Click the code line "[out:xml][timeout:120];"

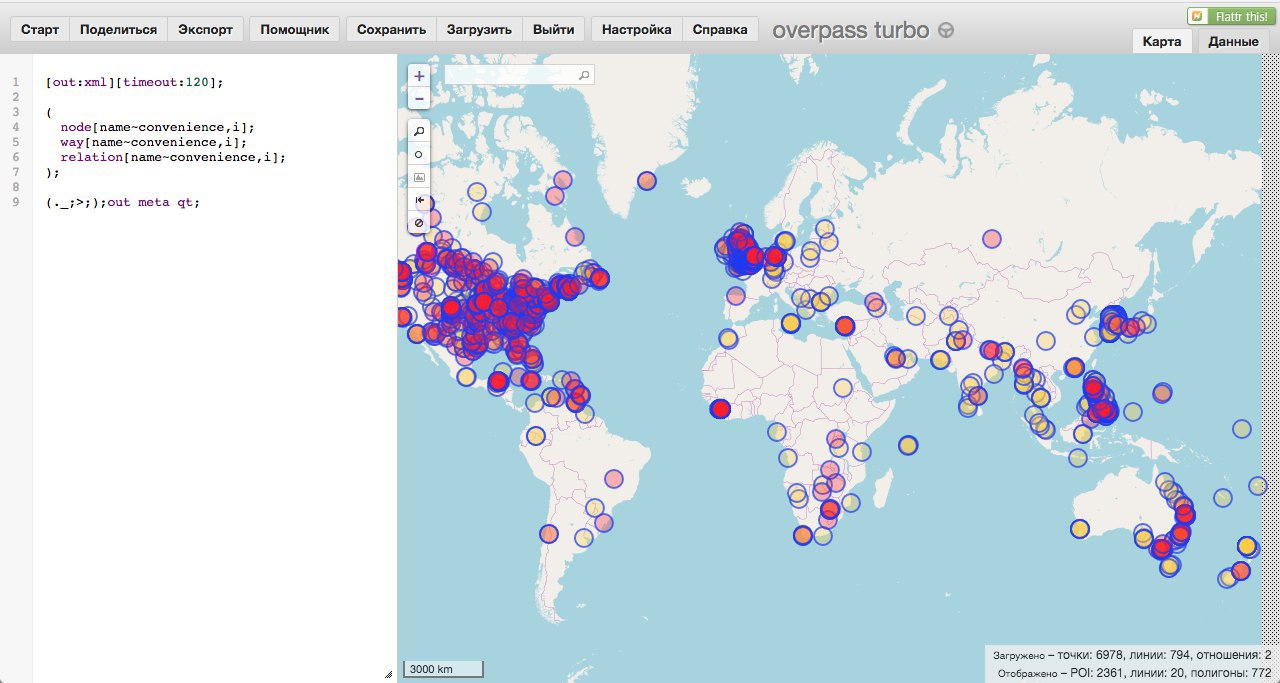[135, 82]
